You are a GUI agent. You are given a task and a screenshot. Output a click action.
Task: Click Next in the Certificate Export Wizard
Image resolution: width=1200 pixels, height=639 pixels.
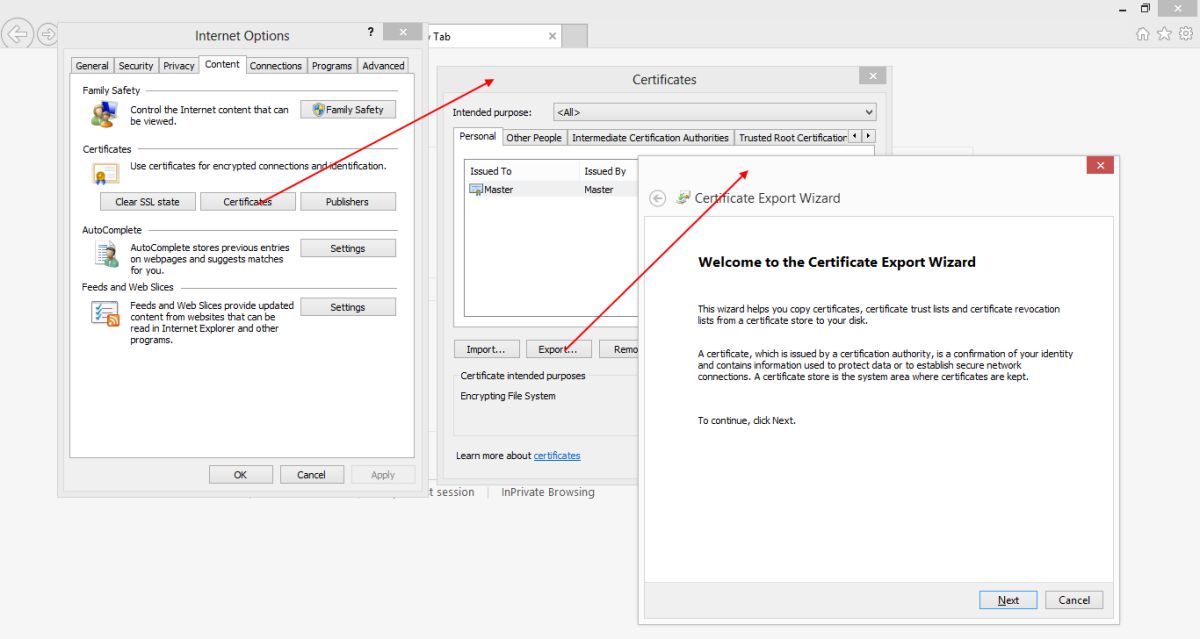pyautogui.click(x=1008, y=600)
